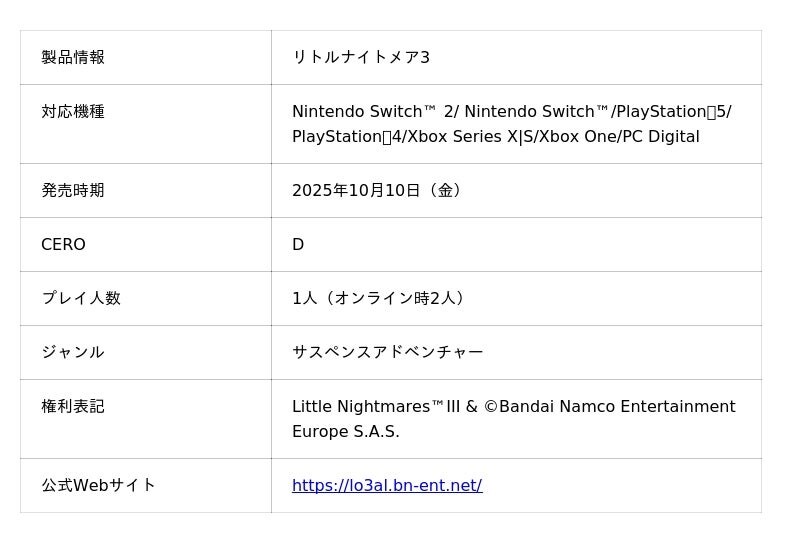Click the Europe S.A.S. text line
Screen dimensions: 800x543
345,432
